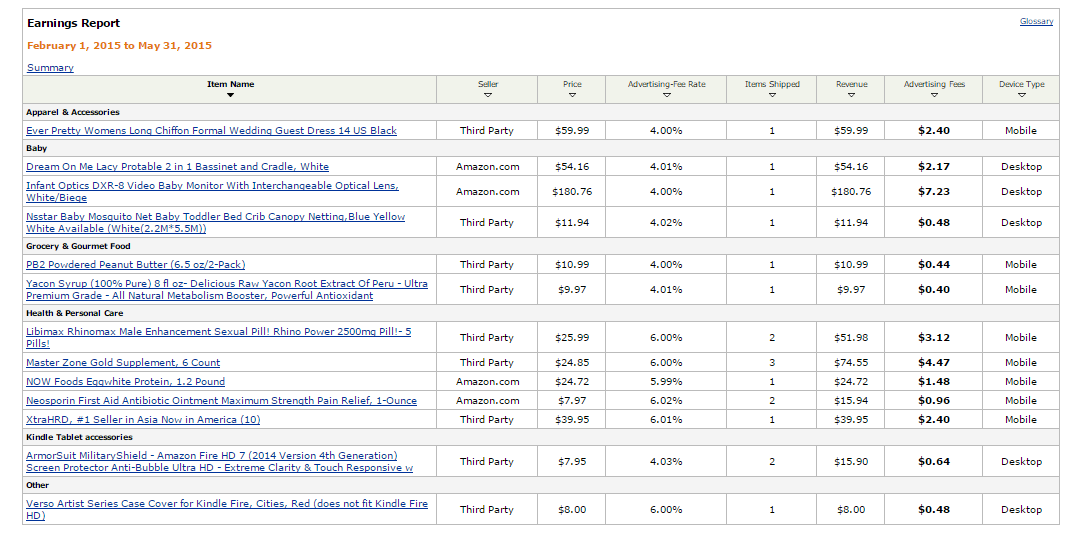Click the $0.64 advertising fee
Viewport: 1071px width, 539px height.
point(934,462)
